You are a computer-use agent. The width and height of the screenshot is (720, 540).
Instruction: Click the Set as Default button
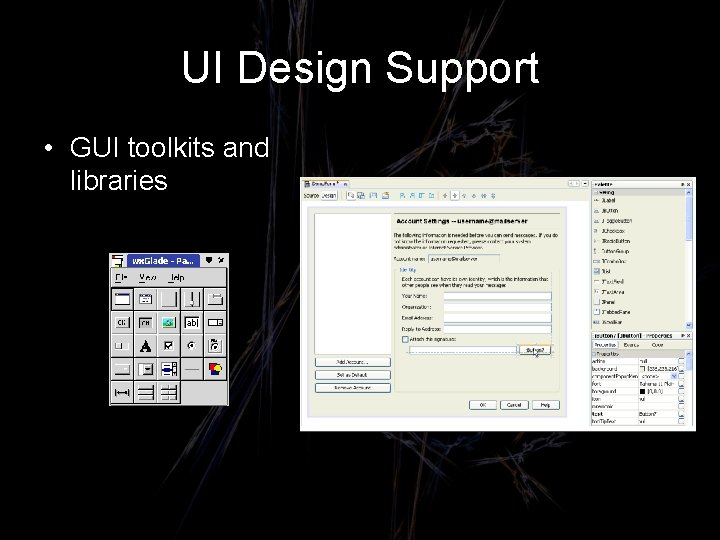[x=353, y=375]
